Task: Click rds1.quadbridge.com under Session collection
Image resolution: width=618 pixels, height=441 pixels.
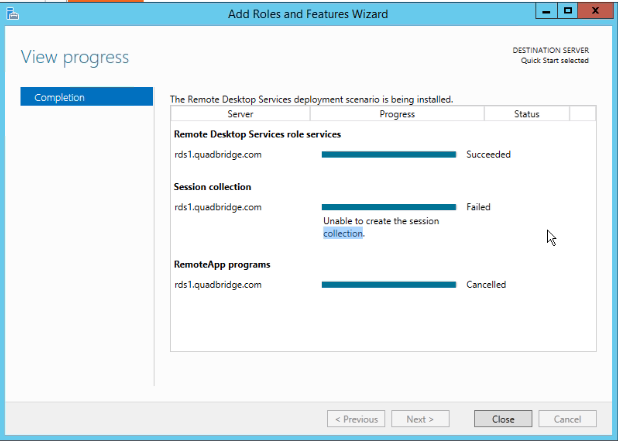Action: 218,207
